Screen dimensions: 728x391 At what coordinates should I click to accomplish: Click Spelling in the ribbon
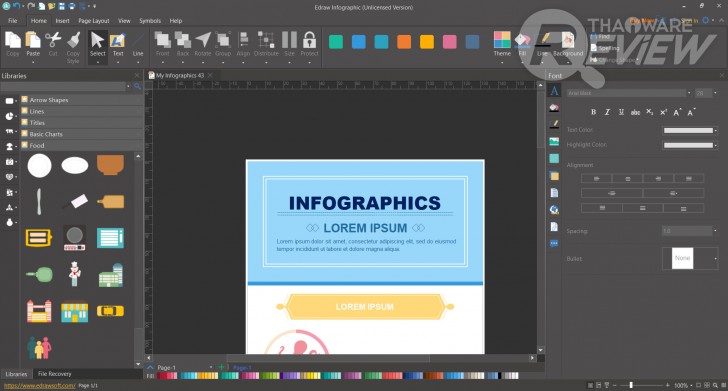click(605, 48)
